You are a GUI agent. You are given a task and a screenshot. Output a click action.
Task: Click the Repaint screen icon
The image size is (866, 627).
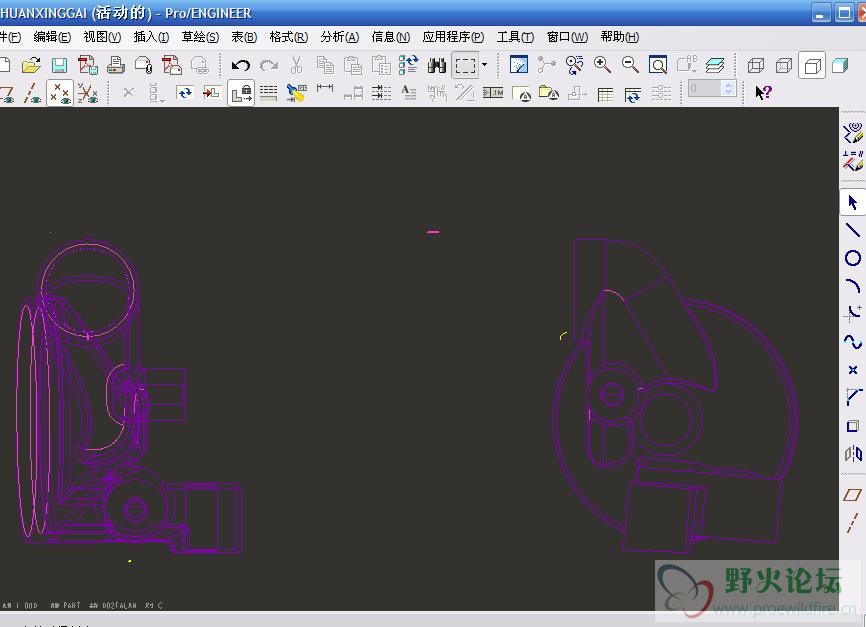(519, 65)
